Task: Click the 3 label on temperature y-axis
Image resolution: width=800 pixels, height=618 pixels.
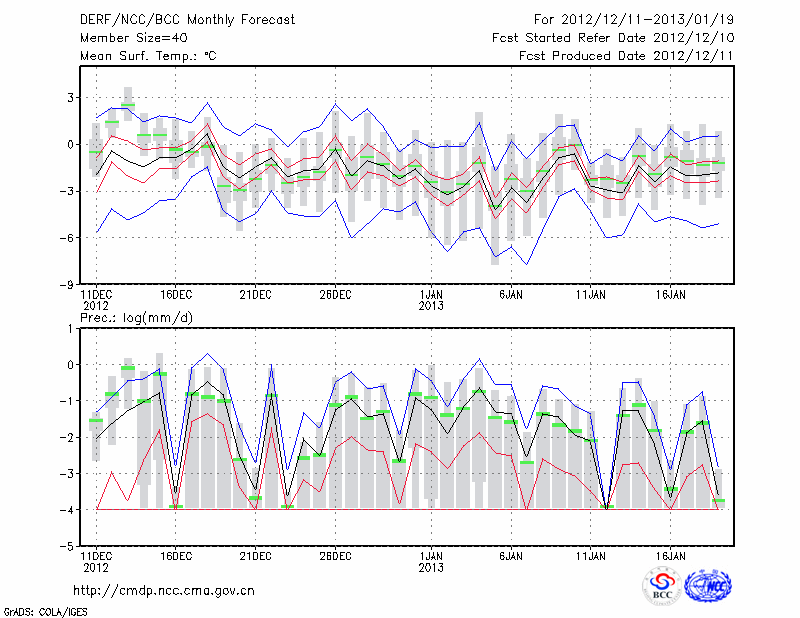Action: click(x=71, y=97)
